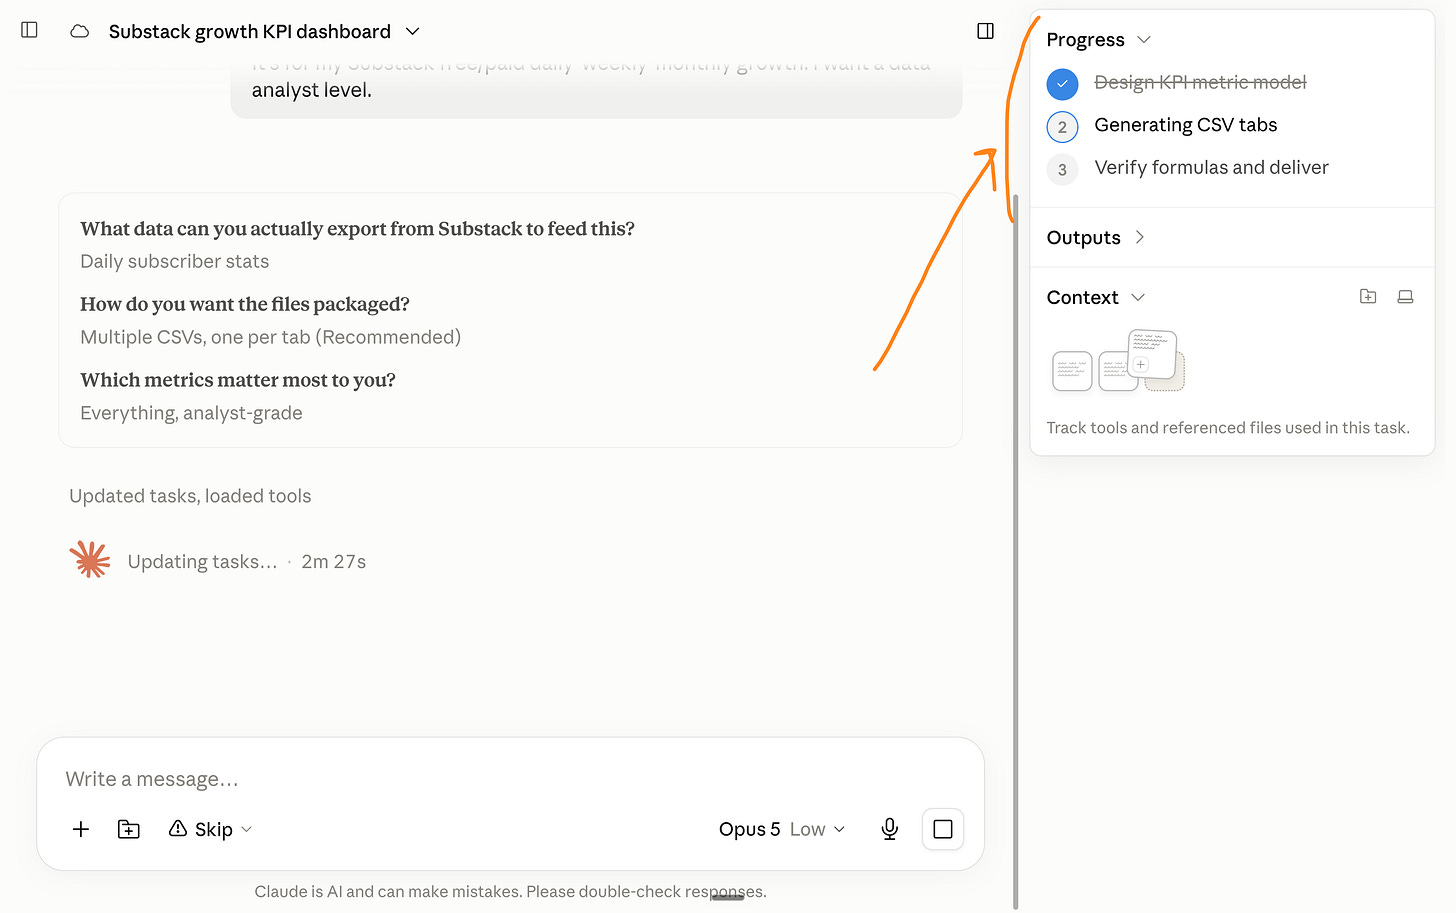Click the Updated tasks, loaded tools status
Image resolution: width=1456 pixels, height=913 pixels.
click(x=190, y=496)
